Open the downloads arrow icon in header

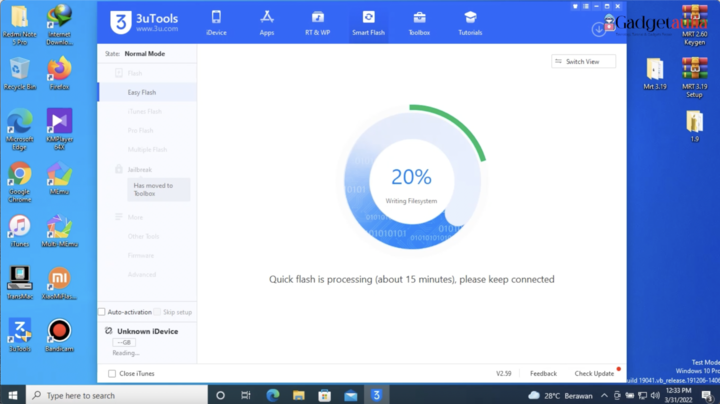click(598, 30)
